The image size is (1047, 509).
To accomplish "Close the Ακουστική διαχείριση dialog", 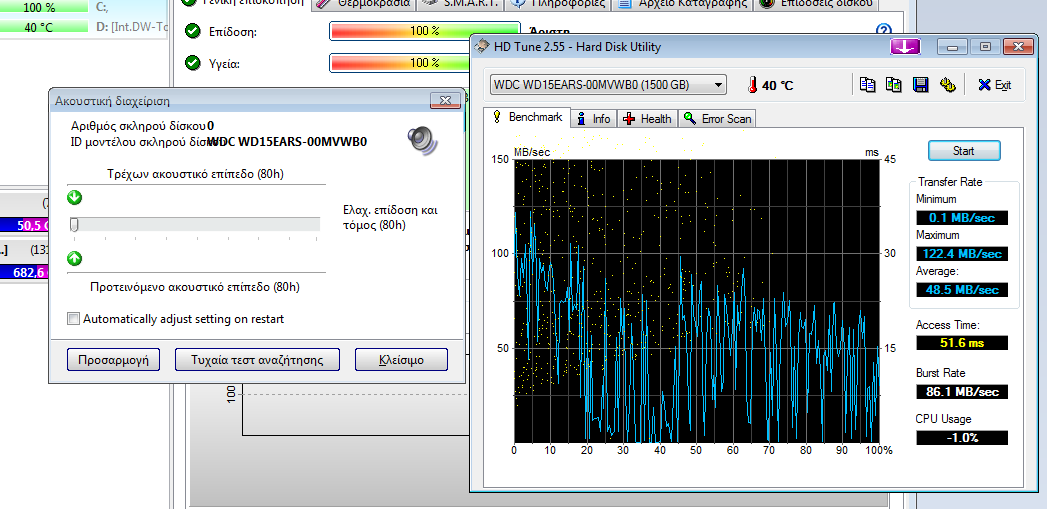I will tap(445, 101).
